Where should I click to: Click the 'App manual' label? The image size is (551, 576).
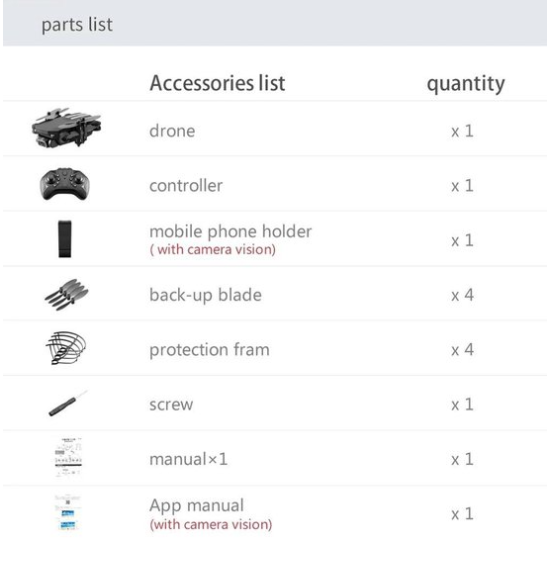[197, 506]
